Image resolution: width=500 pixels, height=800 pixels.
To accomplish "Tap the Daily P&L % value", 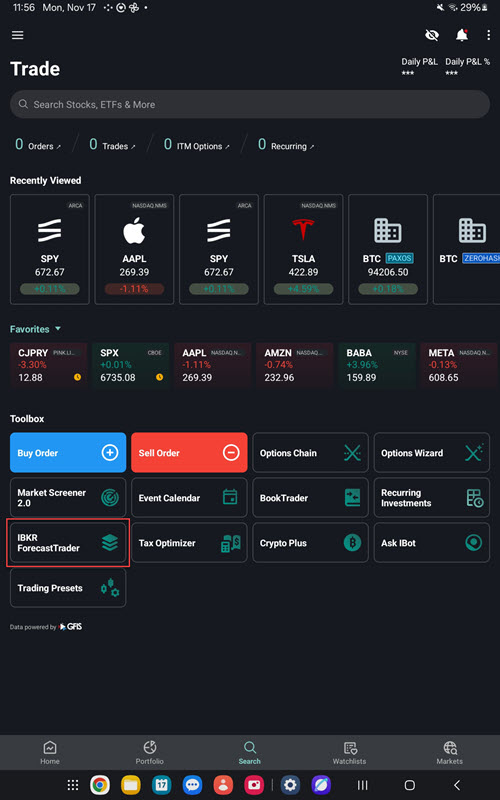I will click(451, 73).
